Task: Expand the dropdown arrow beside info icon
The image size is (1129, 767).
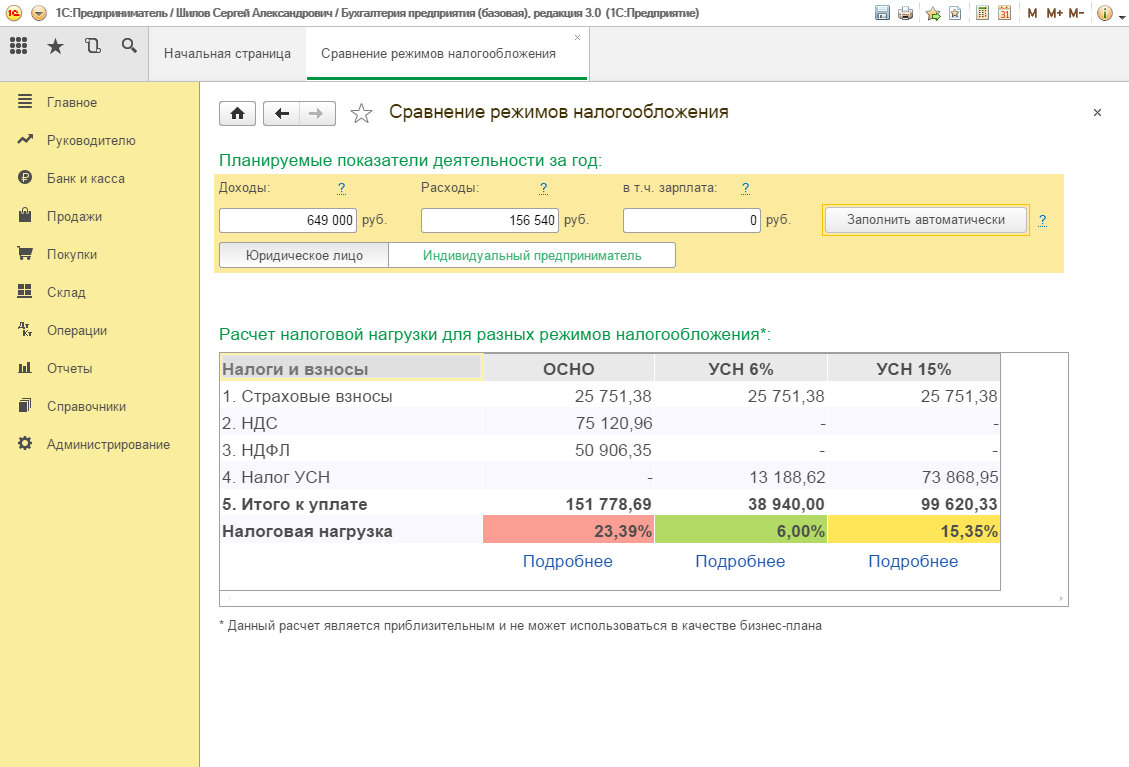Action: (x=1121, y=15)
